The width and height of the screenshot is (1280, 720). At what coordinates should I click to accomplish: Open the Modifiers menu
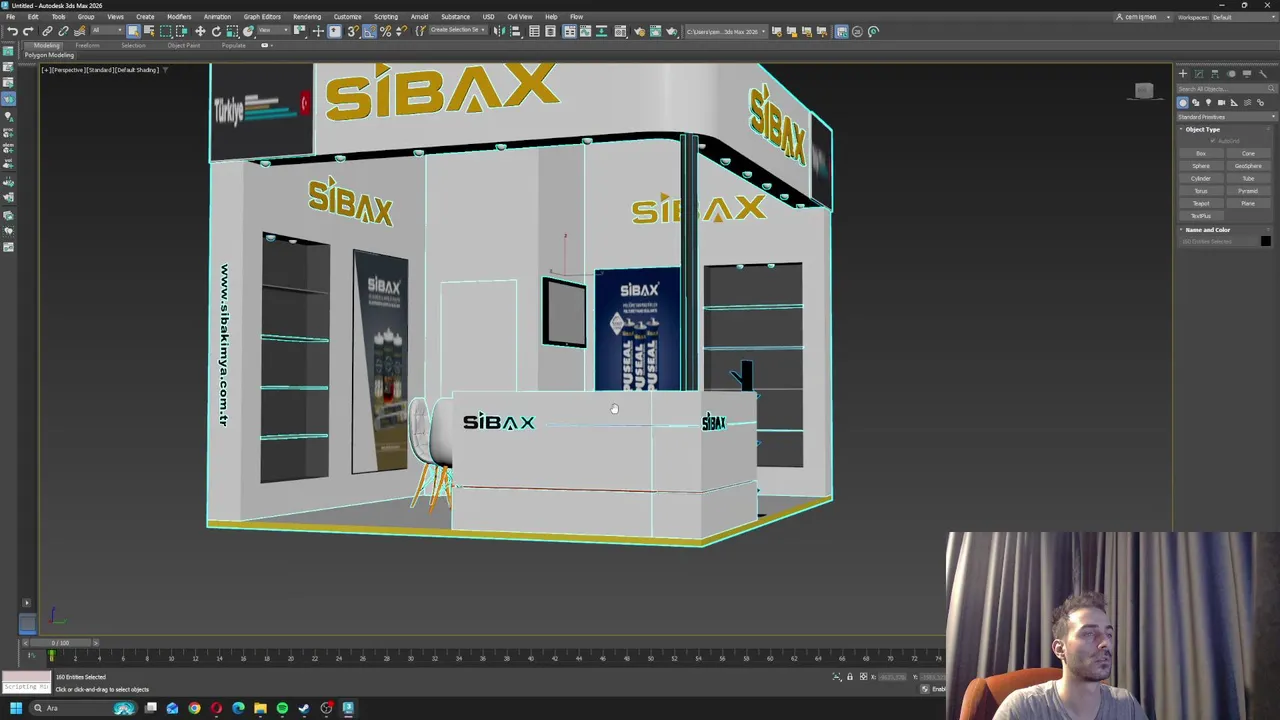[179, 17]
